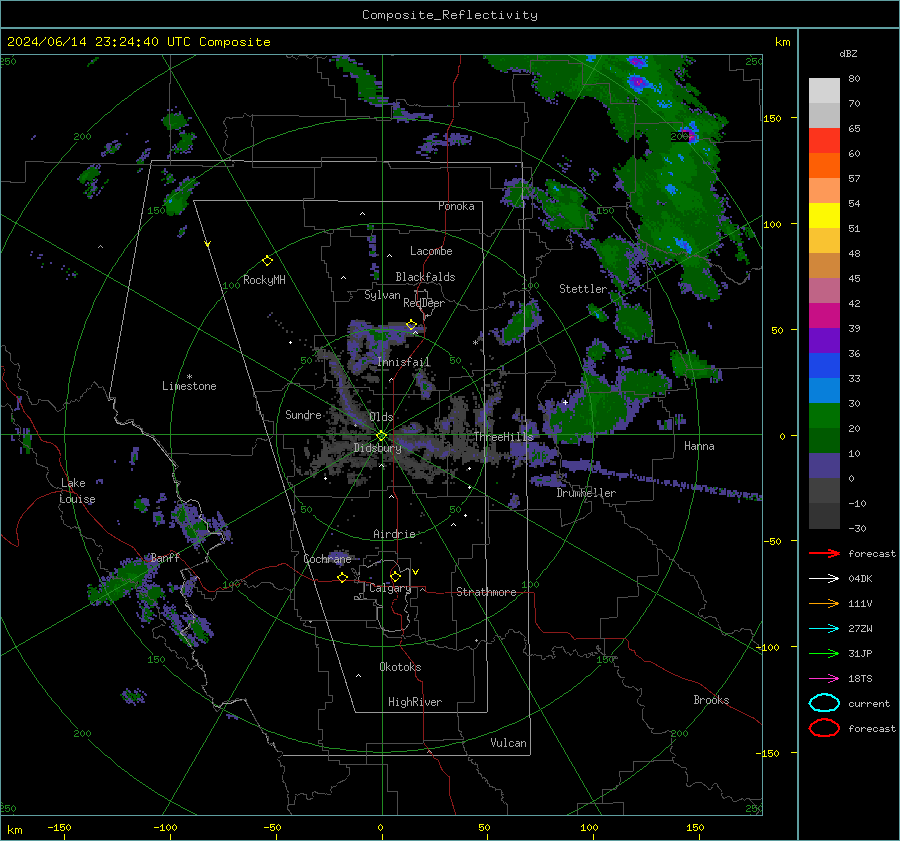Click the RedDeer city label
The height and width of the screenshot is (841, 900).
[x=424, y=303]
